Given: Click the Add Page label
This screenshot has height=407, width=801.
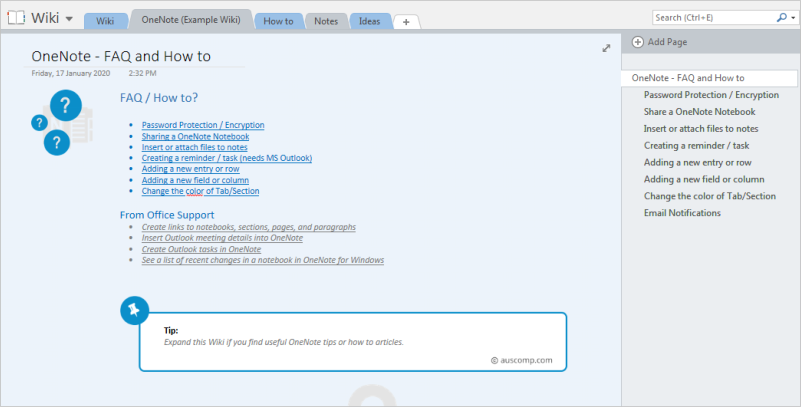Looking at the screenshot, I should coord(667,42).
